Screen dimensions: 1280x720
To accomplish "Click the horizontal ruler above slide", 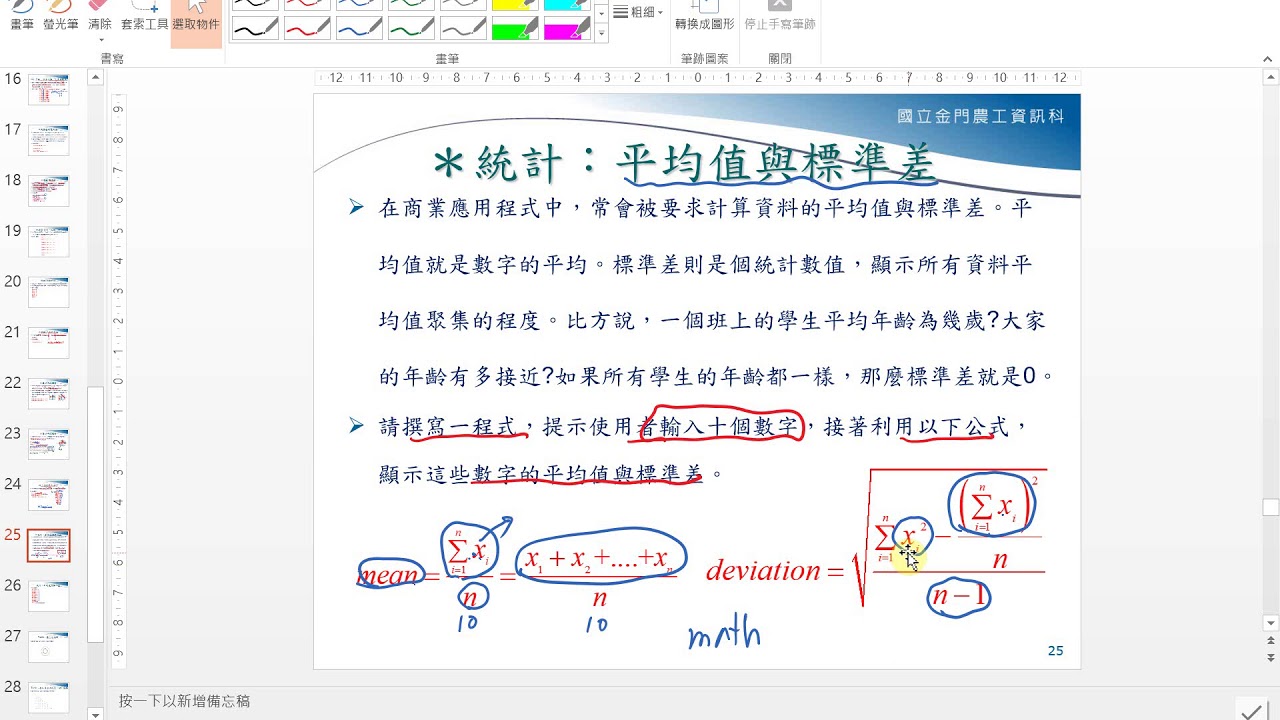I will [x=697, y=78].
